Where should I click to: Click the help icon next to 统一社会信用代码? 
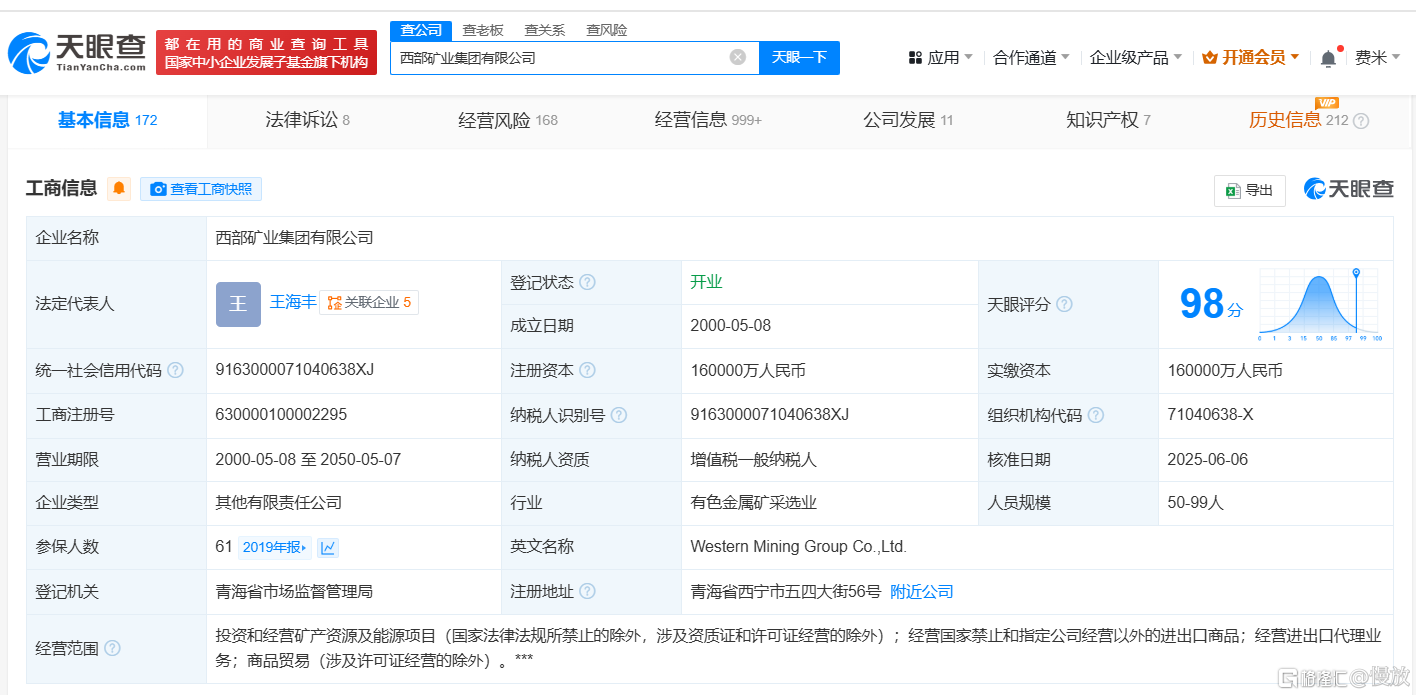tap(175, 370)
